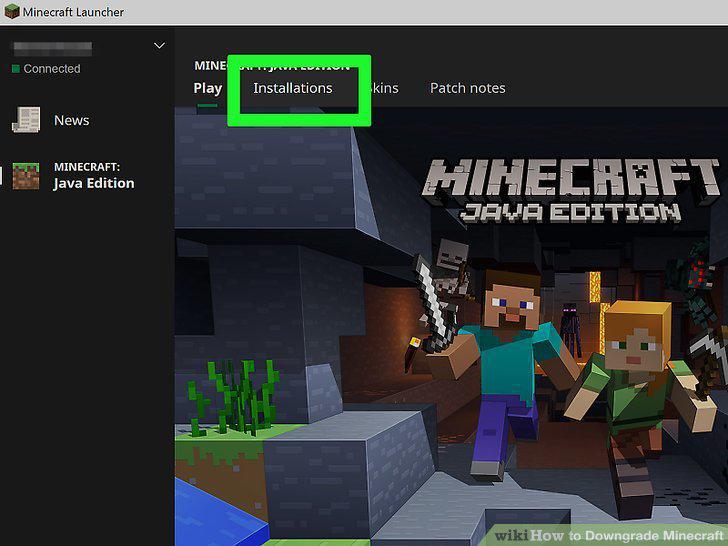Click the News newspaper icon
The width and height of the screenshot is (728, 546).
(x=26, y=120)
